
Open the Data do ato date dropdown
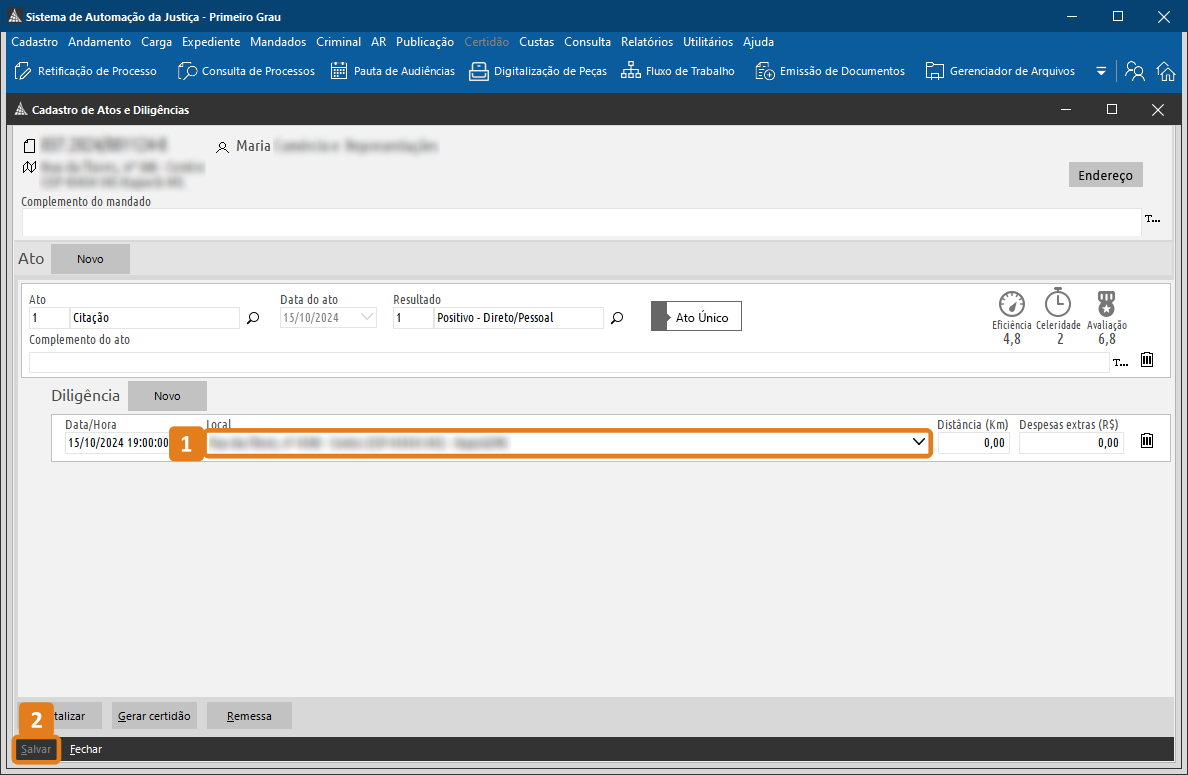366,318
